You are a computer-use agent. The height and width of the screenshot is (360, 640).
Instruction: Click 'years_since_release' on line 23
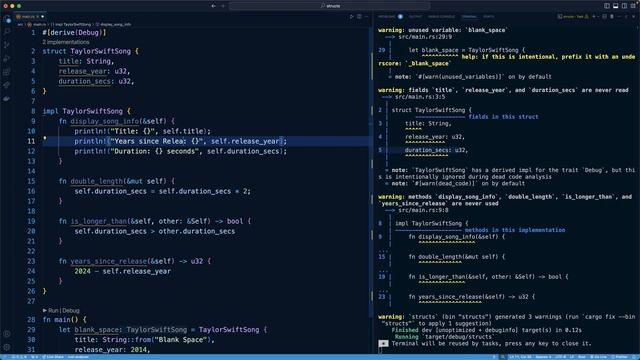(x=109, y=261)
